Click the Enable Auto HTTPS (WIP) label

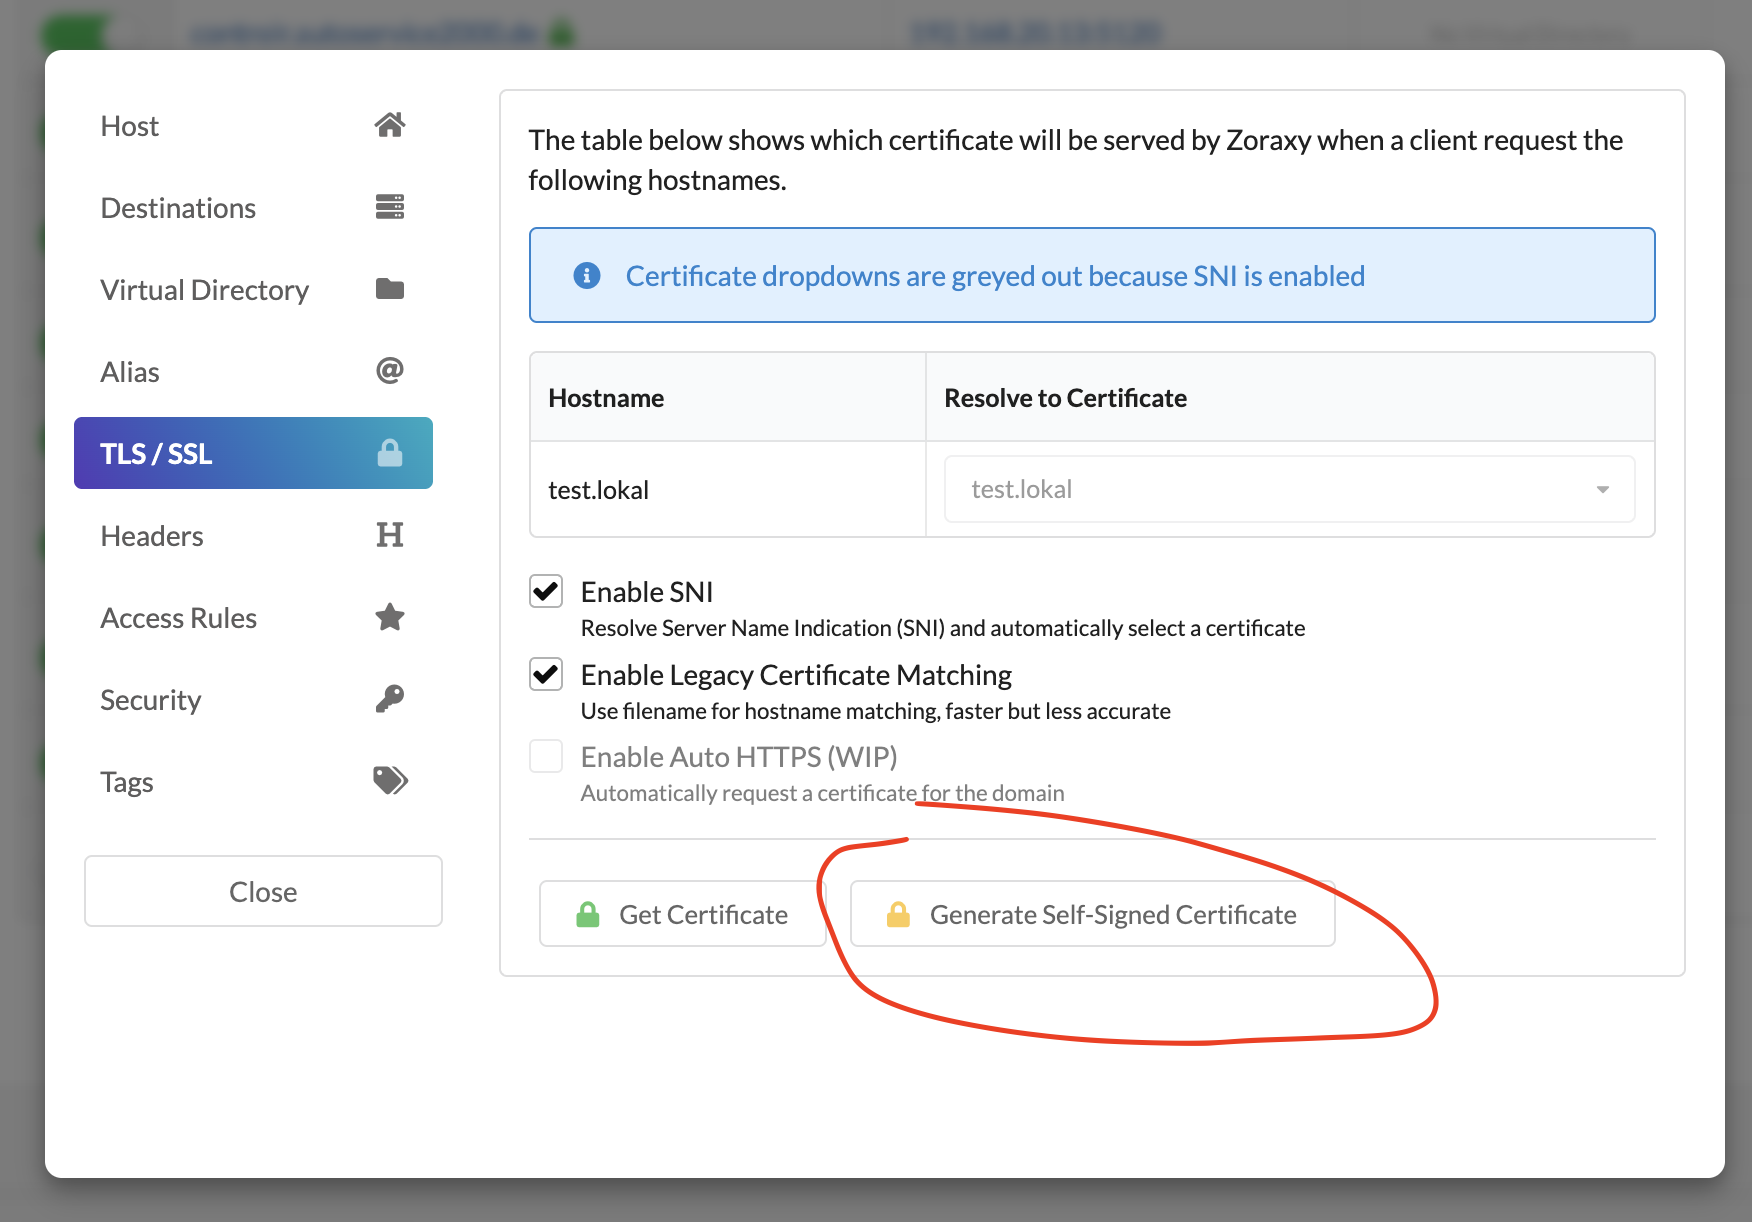click(739, 757)
